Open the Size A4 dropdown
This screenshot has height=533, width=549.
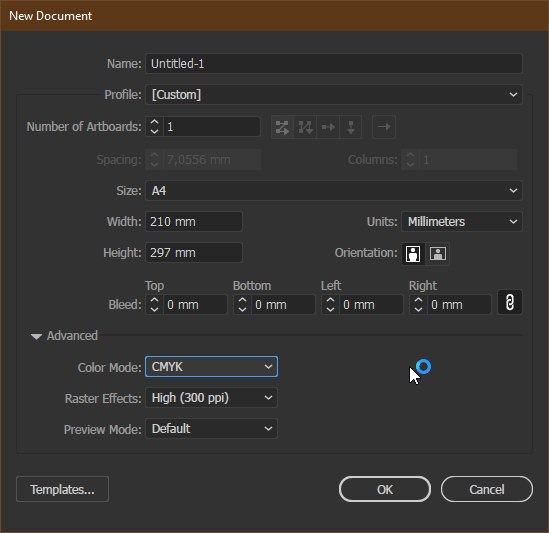(334, 191)
